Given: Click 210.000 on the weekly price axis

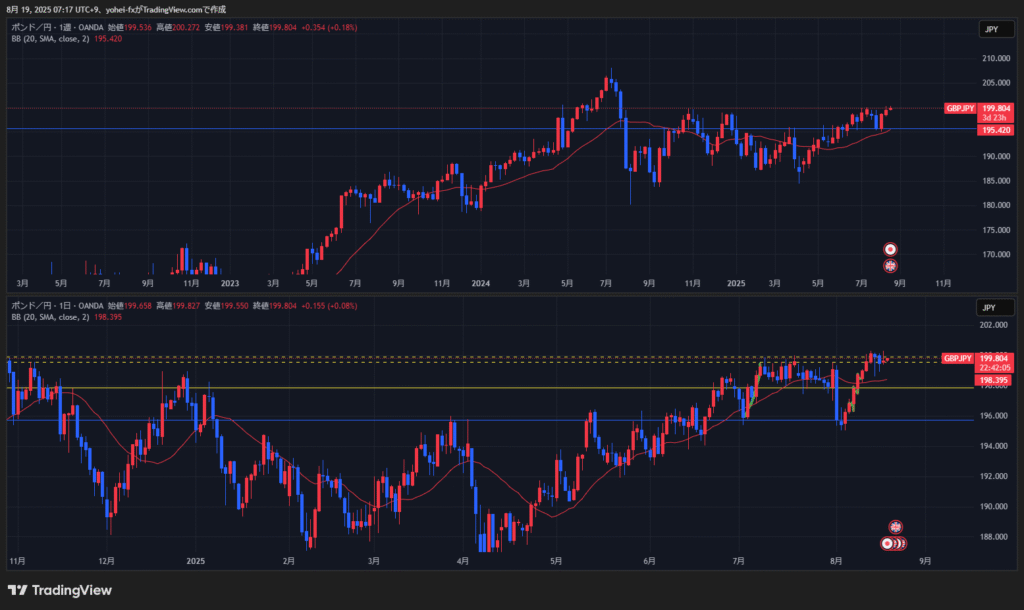Looking at the screenshot, I should [996, 59].
